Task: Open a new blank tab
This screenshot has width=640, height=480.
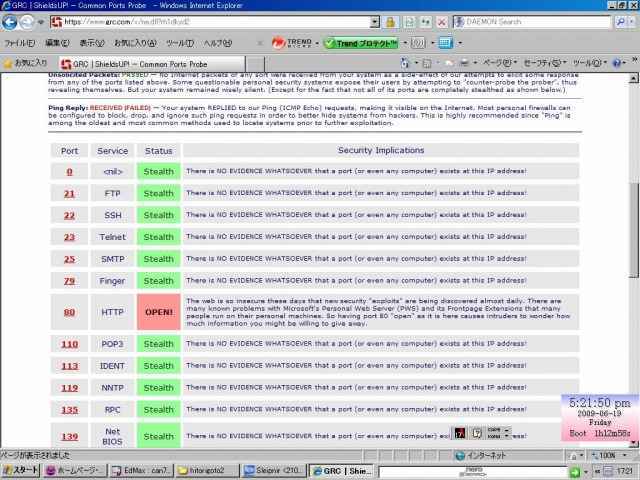Action: (x=255, y=64)
